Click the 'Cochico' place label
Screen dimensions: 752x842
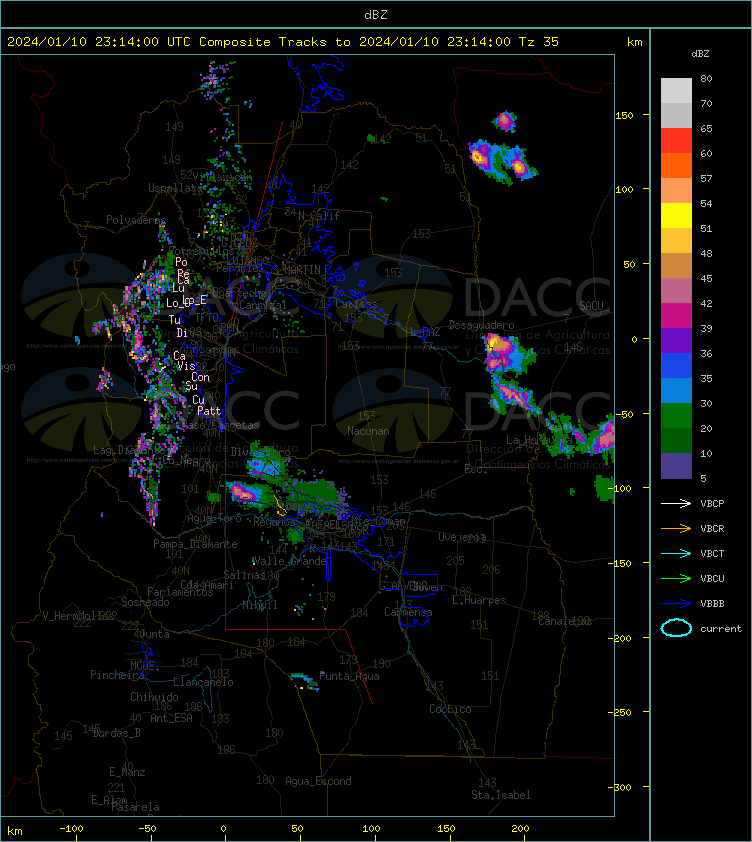click(450, 709)
